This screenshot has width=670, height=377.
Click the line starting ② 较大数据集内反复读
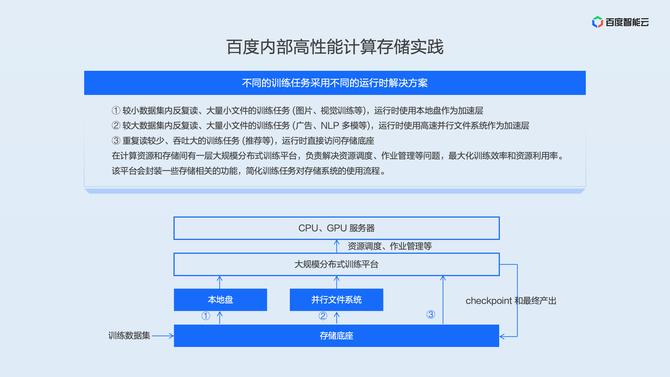[x=320, y=126]
